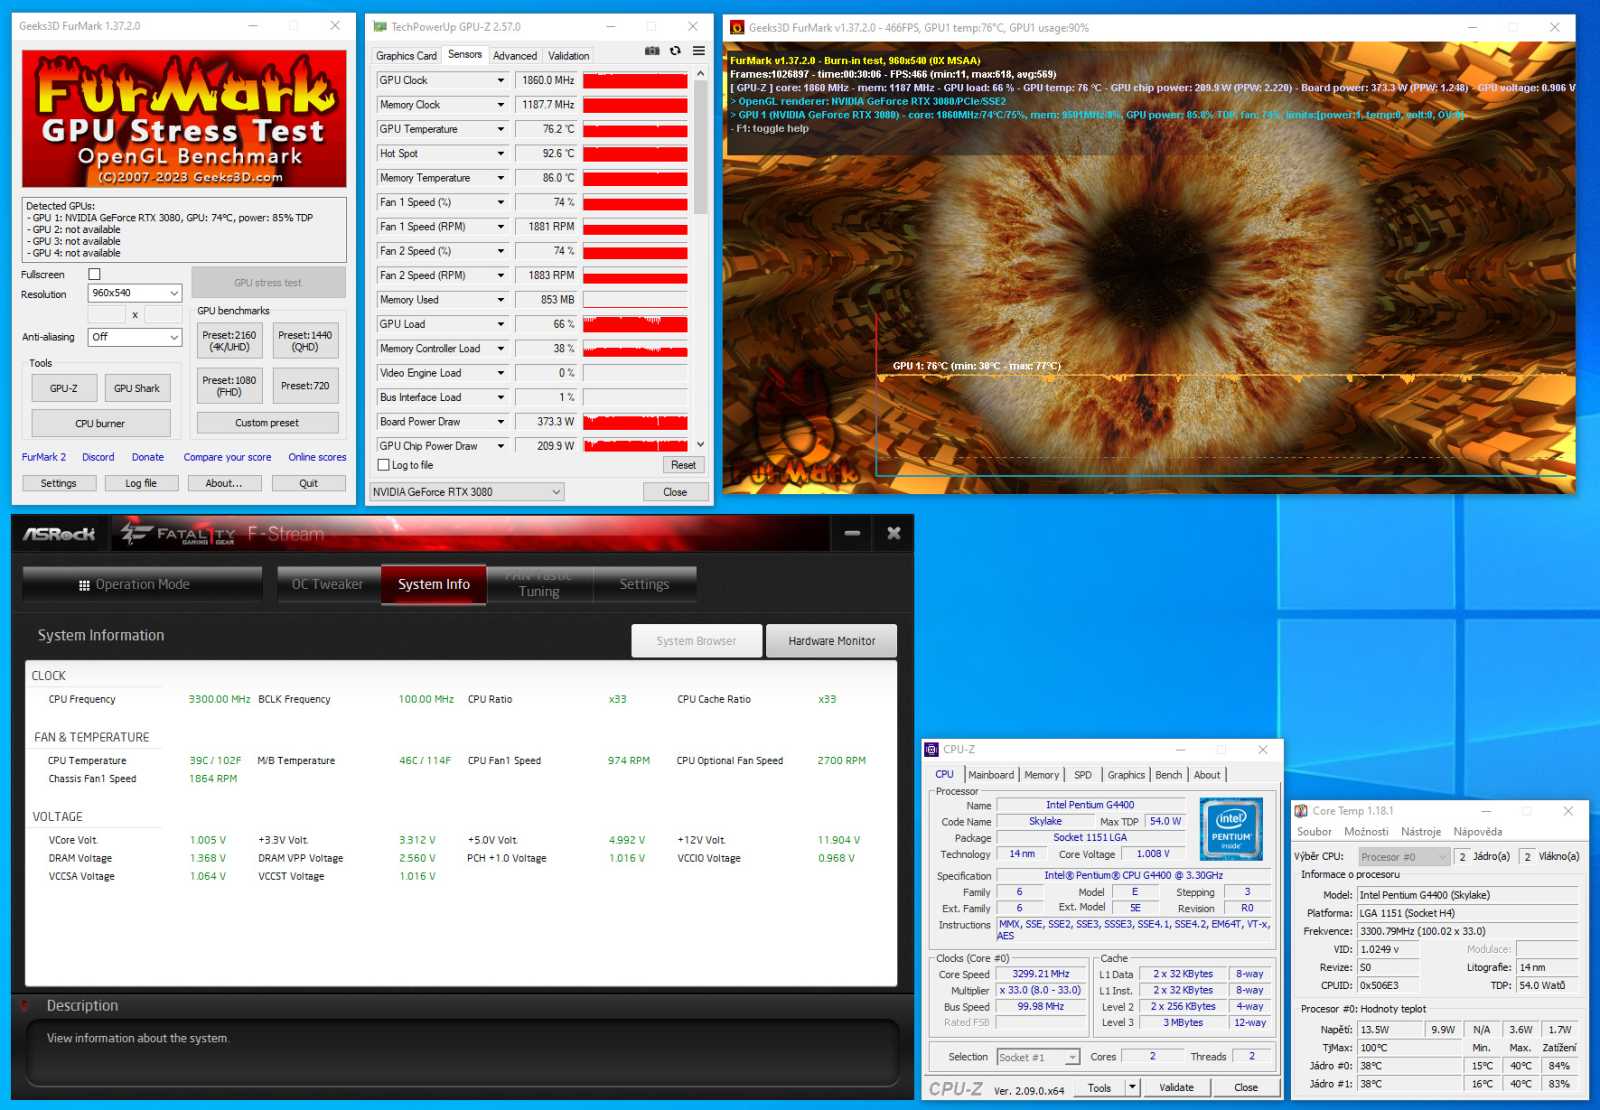The height and width of the screenshot is (1110, 1600).
Task: Open the GPU Clock sensor dropdown arrow
Action: click(501, 80)
